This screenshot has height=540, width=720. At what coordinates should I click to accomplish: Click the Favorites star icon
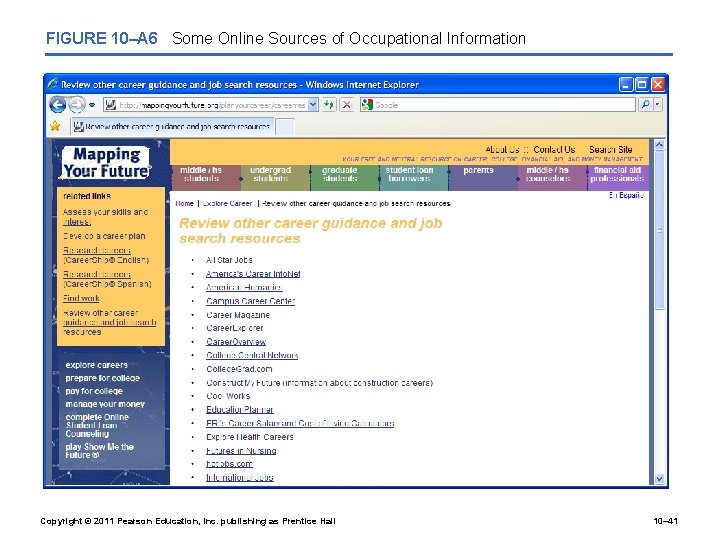click(x=56, y=126)
